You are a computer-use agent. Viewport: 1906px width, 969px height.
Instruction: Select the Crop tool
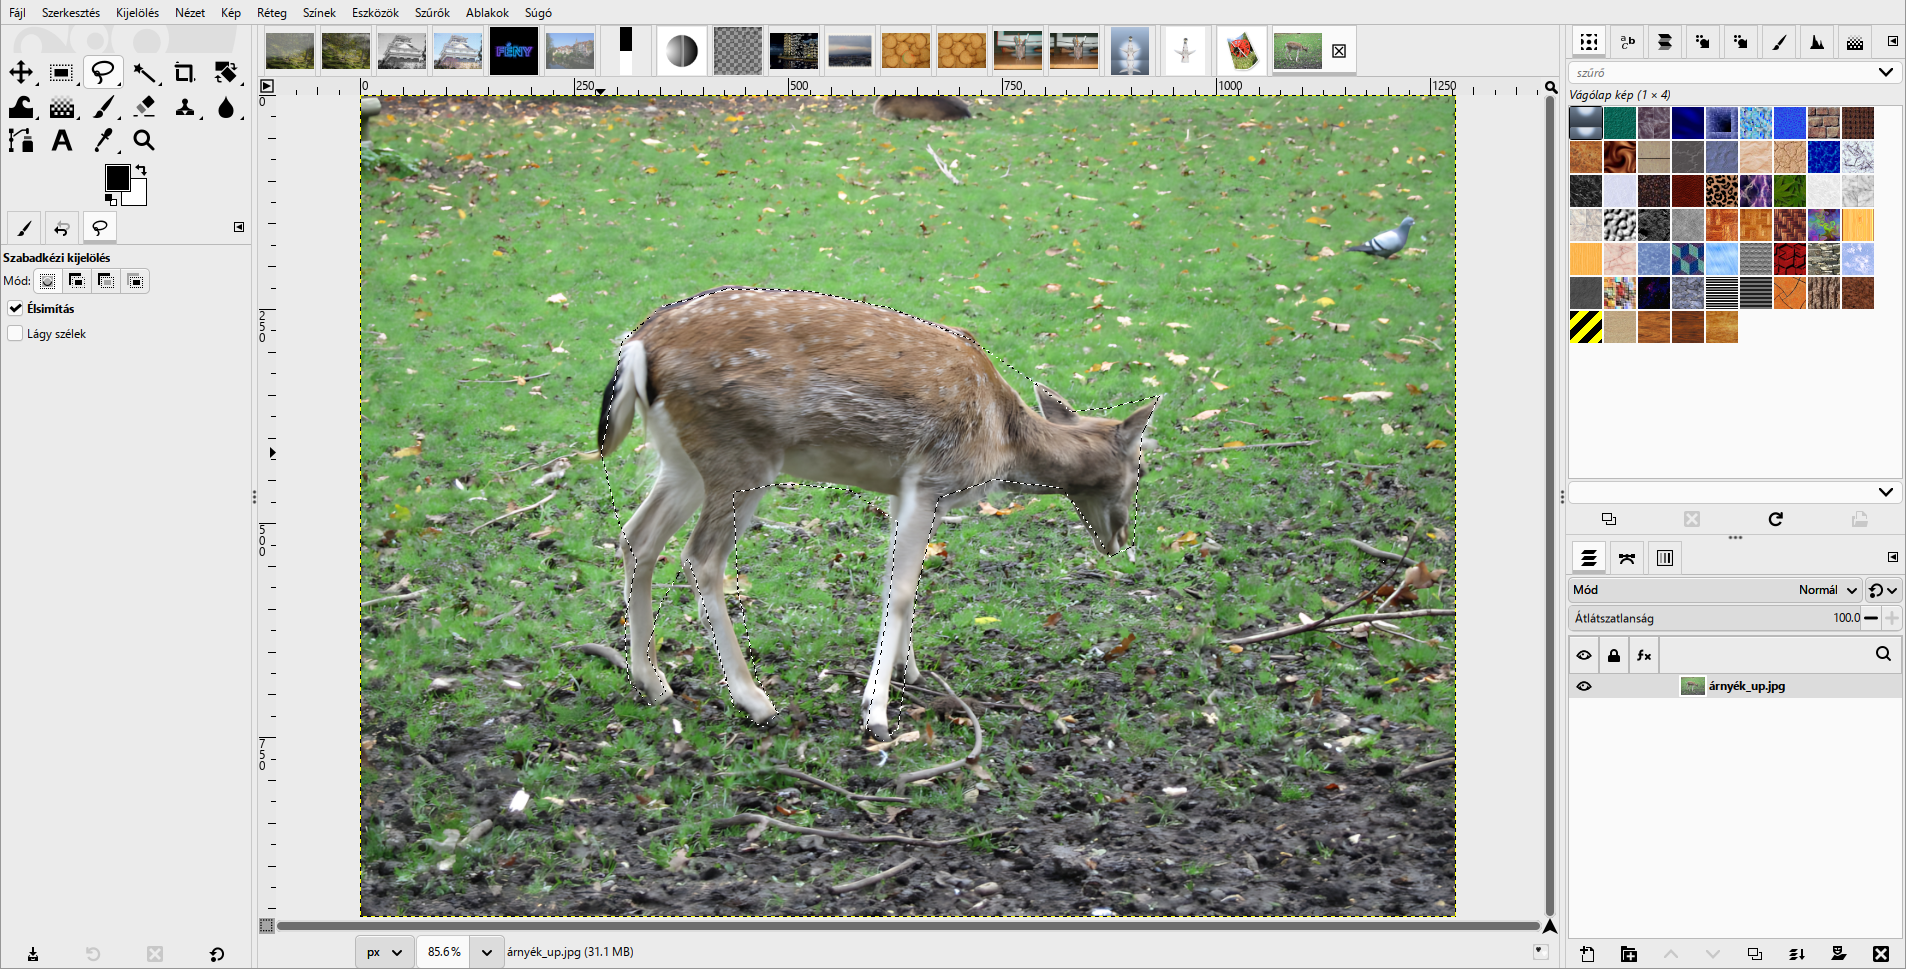pyautogui.click(x=184, y=72)
